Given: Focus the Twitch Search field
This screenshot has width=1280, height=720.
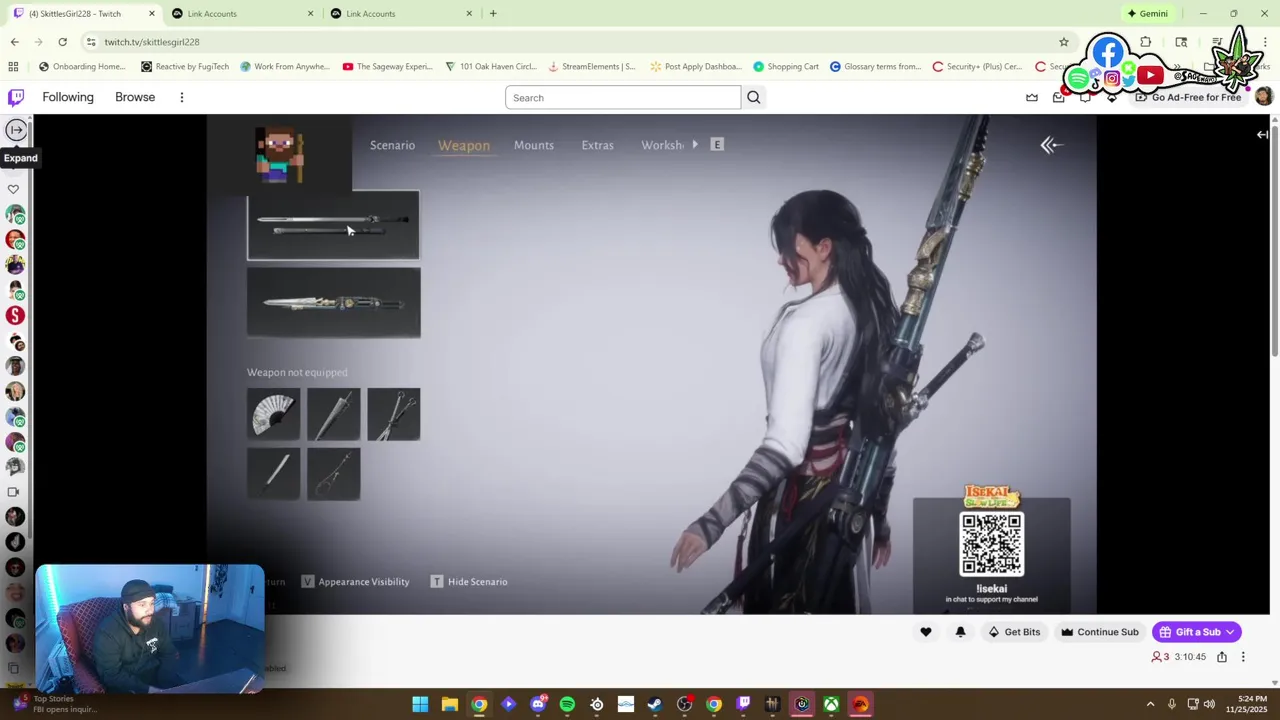Looking at the screenshot, I should pyautogui.click(x=622, y=97).
